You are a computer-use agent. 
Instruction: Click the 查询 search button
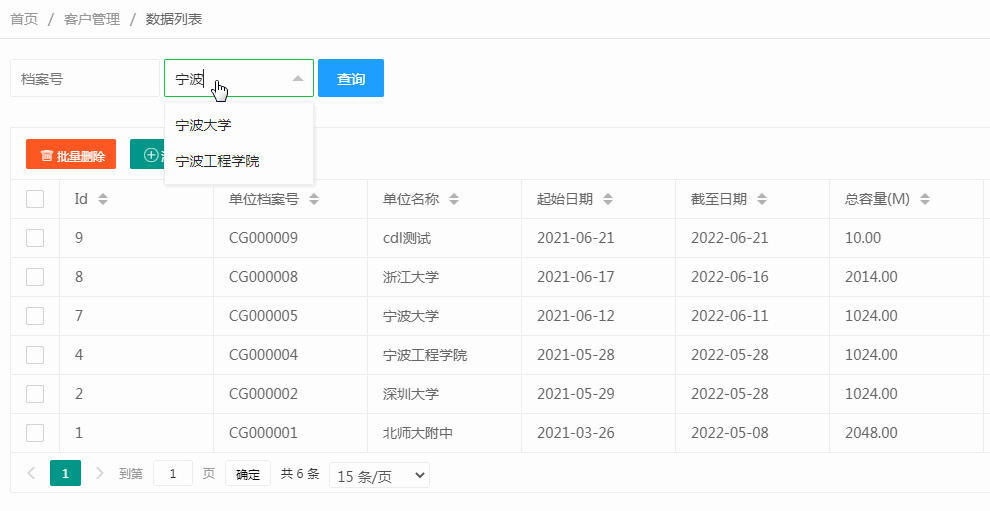click(x=351, y=78)
